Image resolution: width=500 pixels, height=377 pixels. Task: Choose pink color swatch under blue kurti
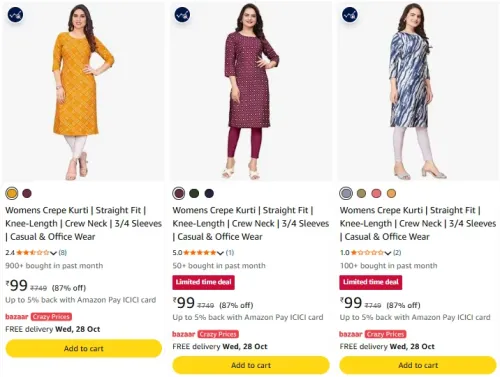376,193
